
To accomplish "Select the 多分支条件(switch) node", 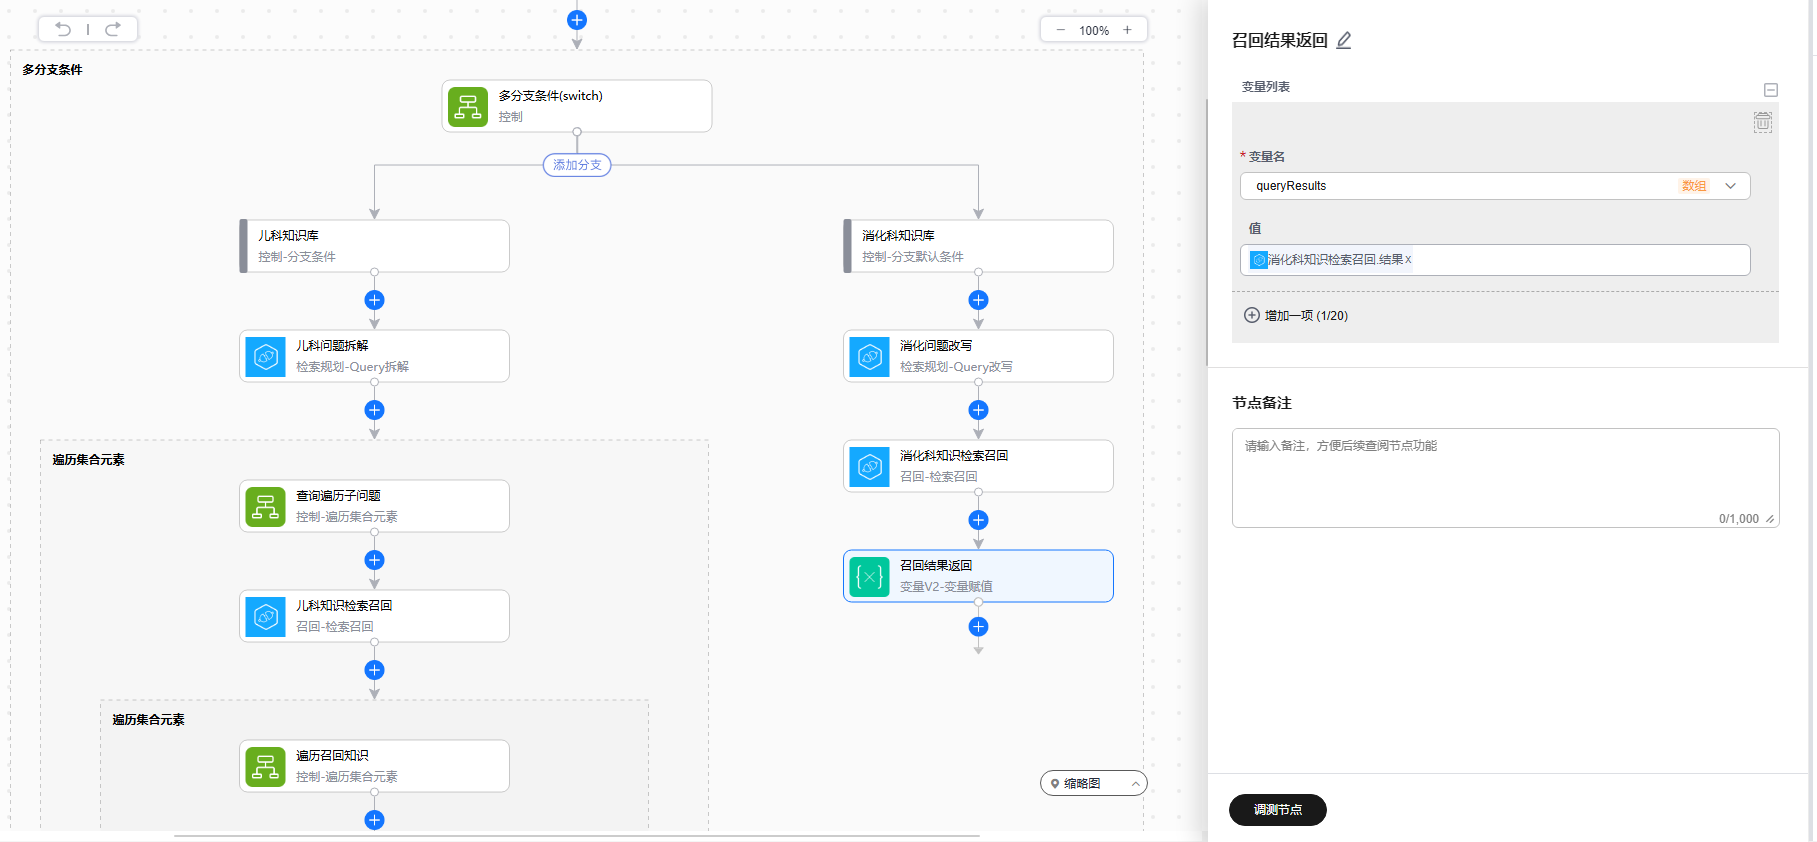I will 577,106.
